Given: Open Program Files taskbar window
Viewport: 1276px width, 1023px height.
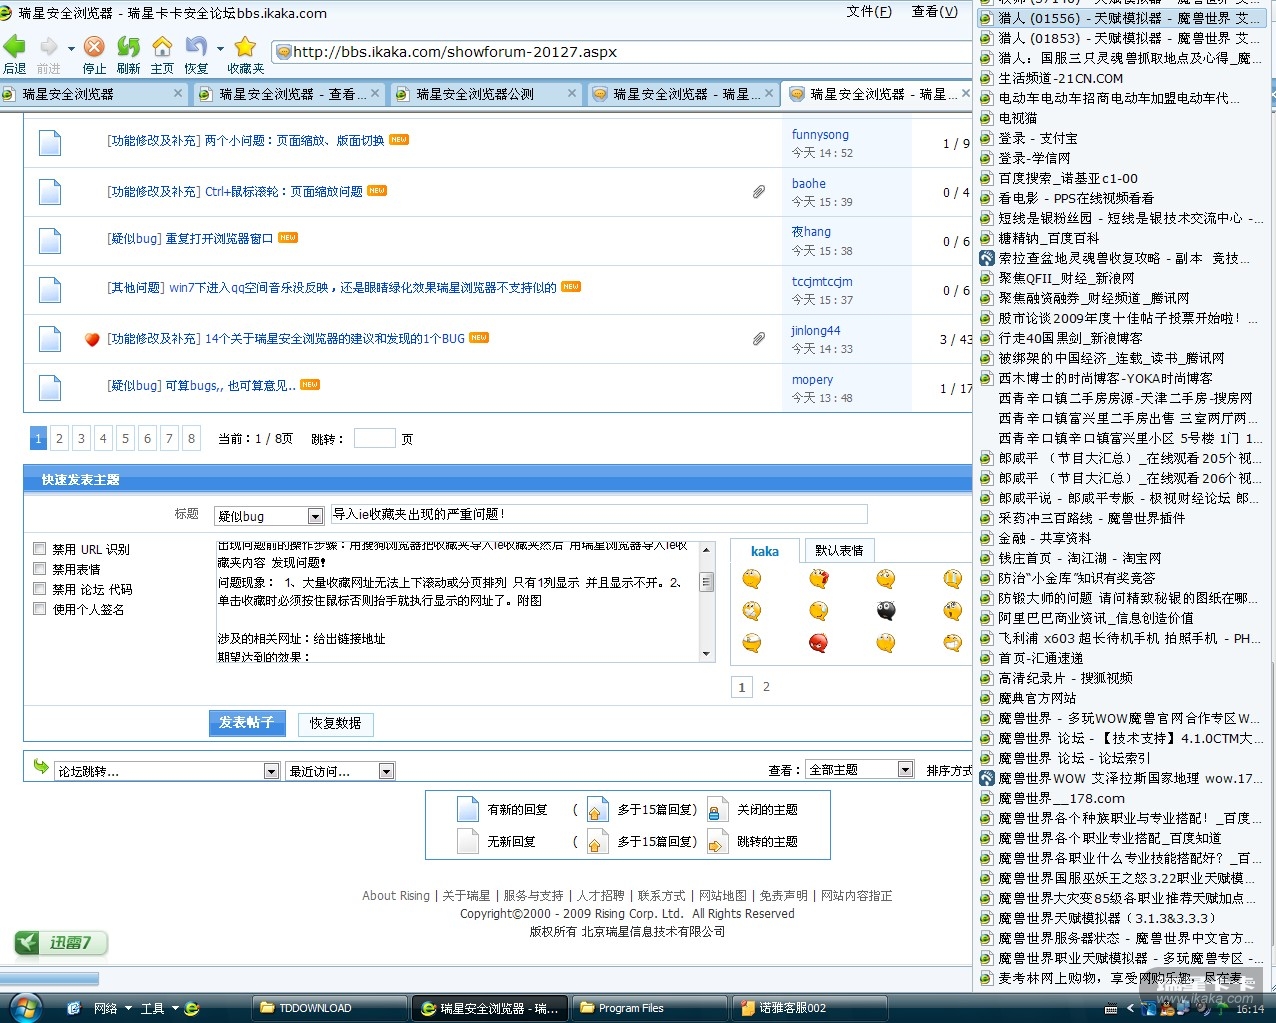Looking at the screenshot, I should pyautogui.click(x=649, y=1008).
